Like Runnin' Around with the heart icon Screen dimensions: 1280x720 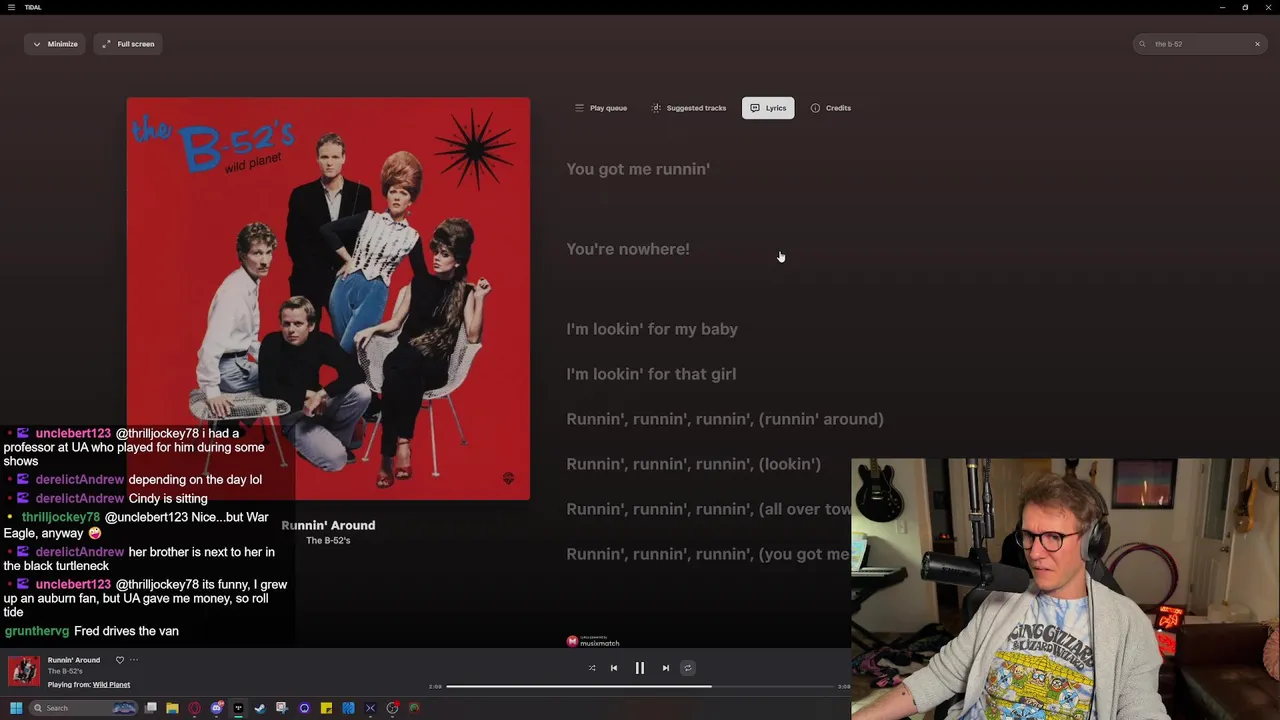pyautogui.click(x=120, y=660)
